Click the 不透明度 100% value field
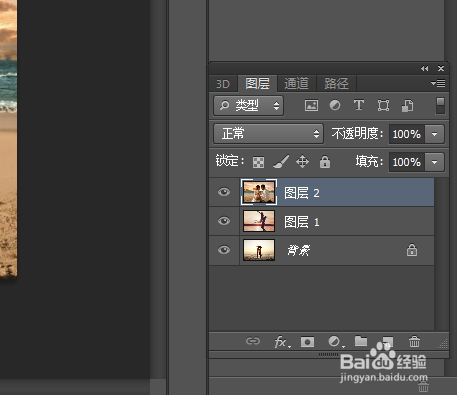 point(407,134)
